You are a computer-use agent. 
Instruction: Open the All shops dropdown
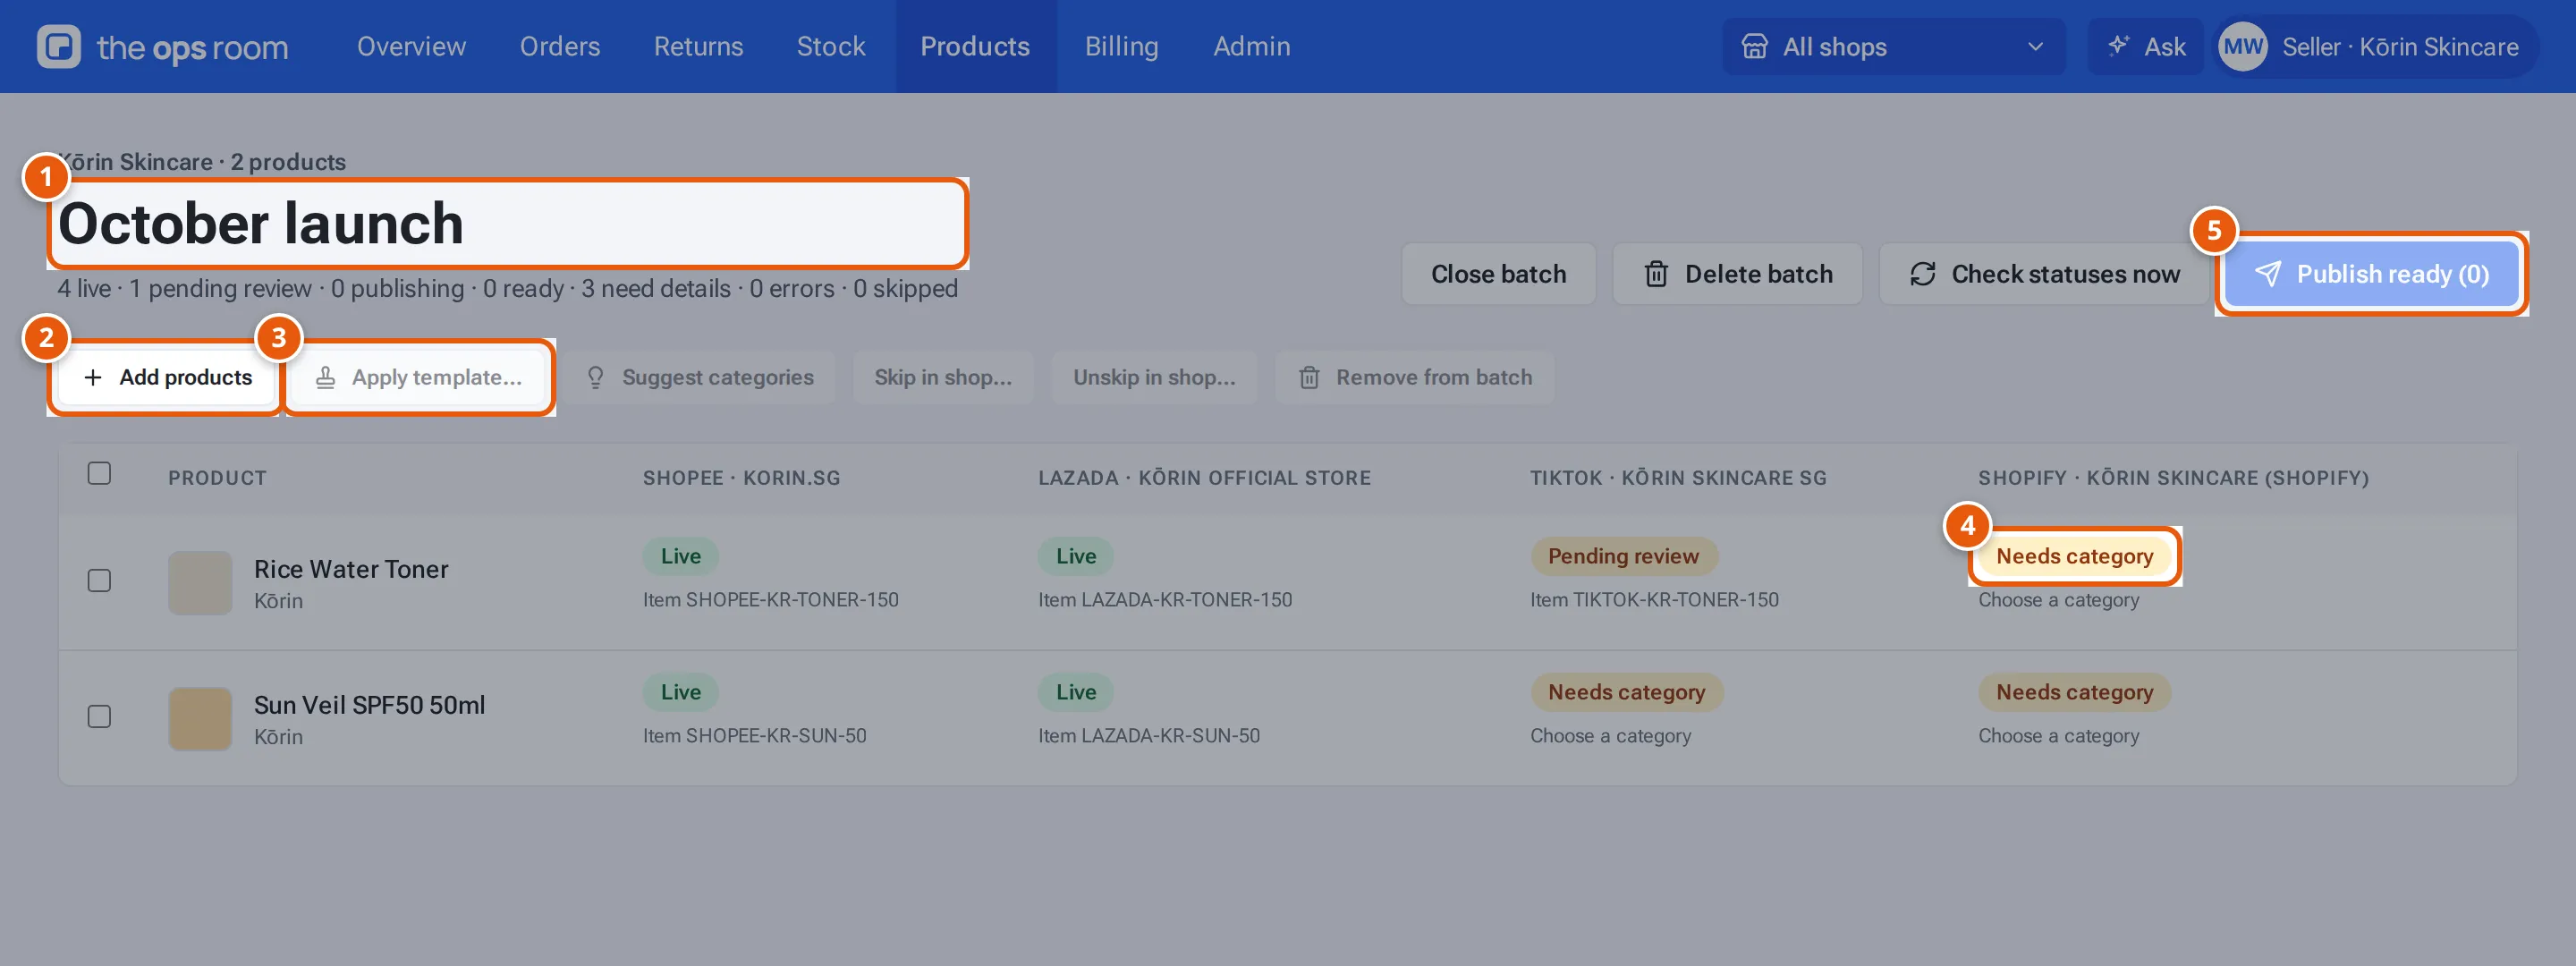[1893, 47]
